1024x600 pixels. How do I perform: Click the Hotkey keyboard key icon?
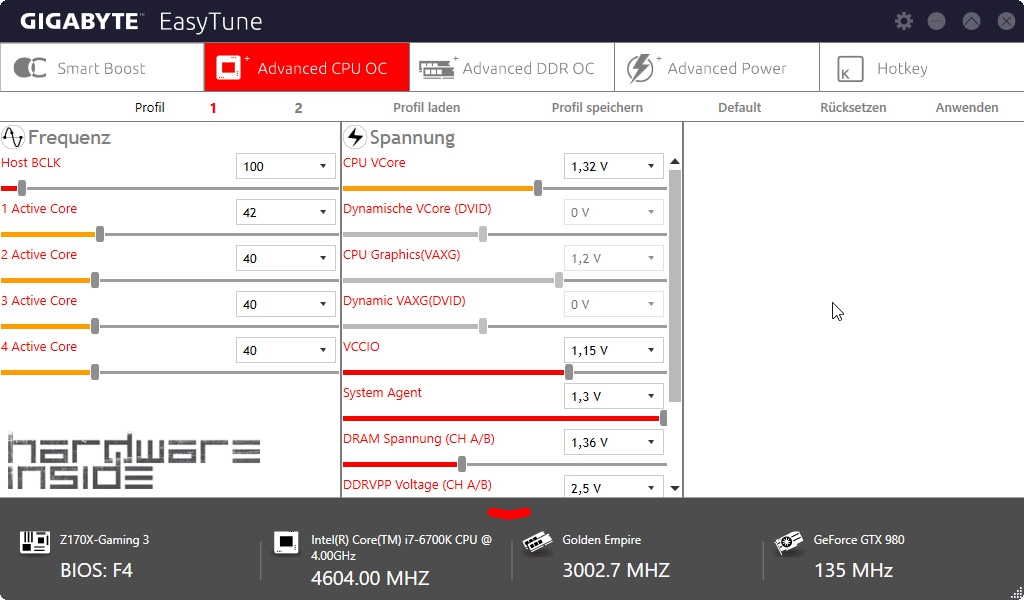point(850,69)
